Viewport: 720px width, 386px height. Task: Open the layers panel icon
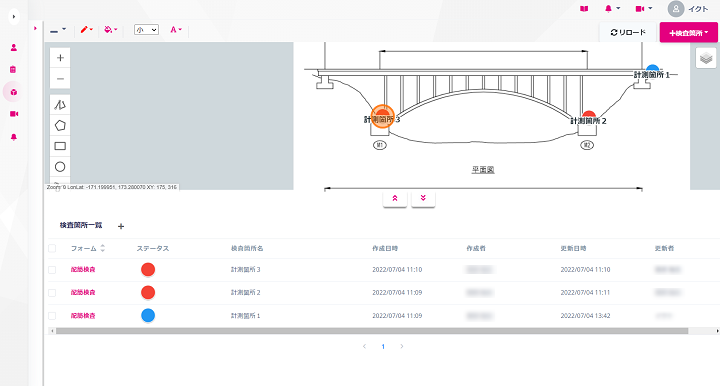[706, 58]
